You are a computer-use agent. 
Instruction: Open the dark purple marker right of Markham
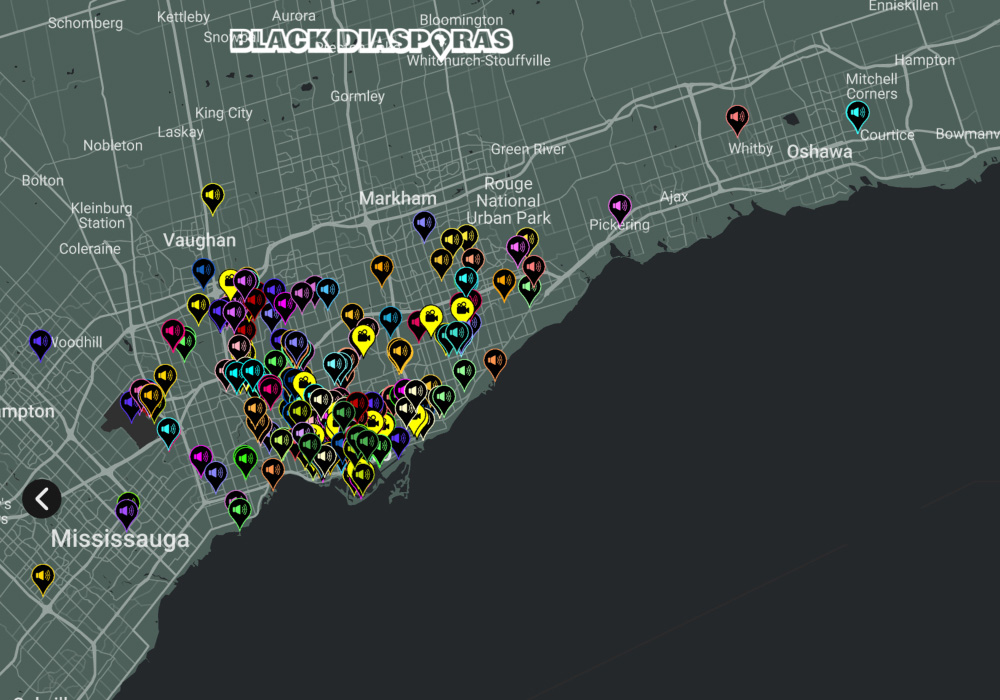point(424,224)
